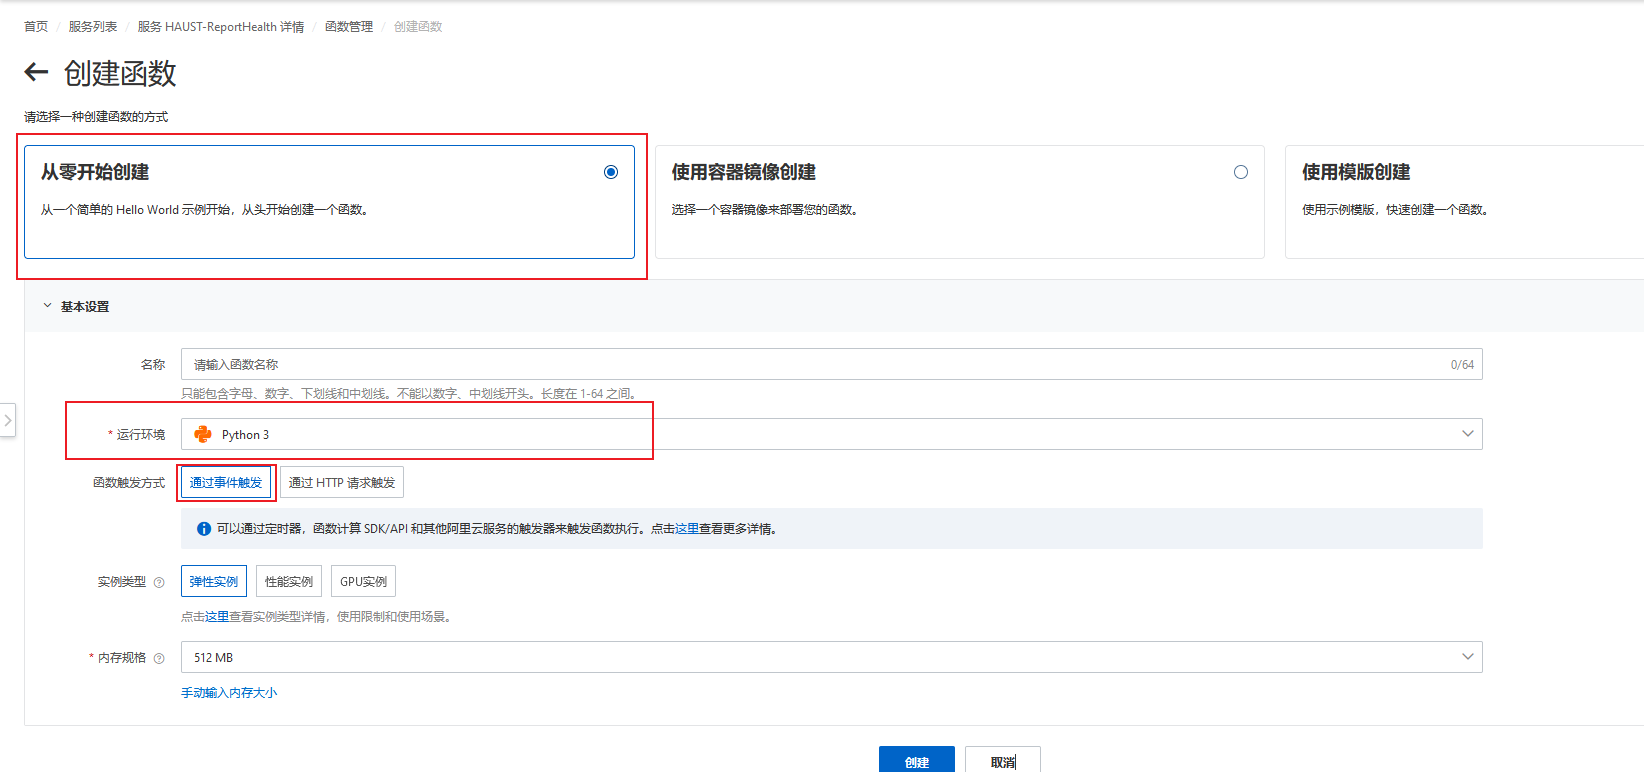Choose 性能实例 instance type
This screenshot has height=772, width=1644.
coord(289,581)
